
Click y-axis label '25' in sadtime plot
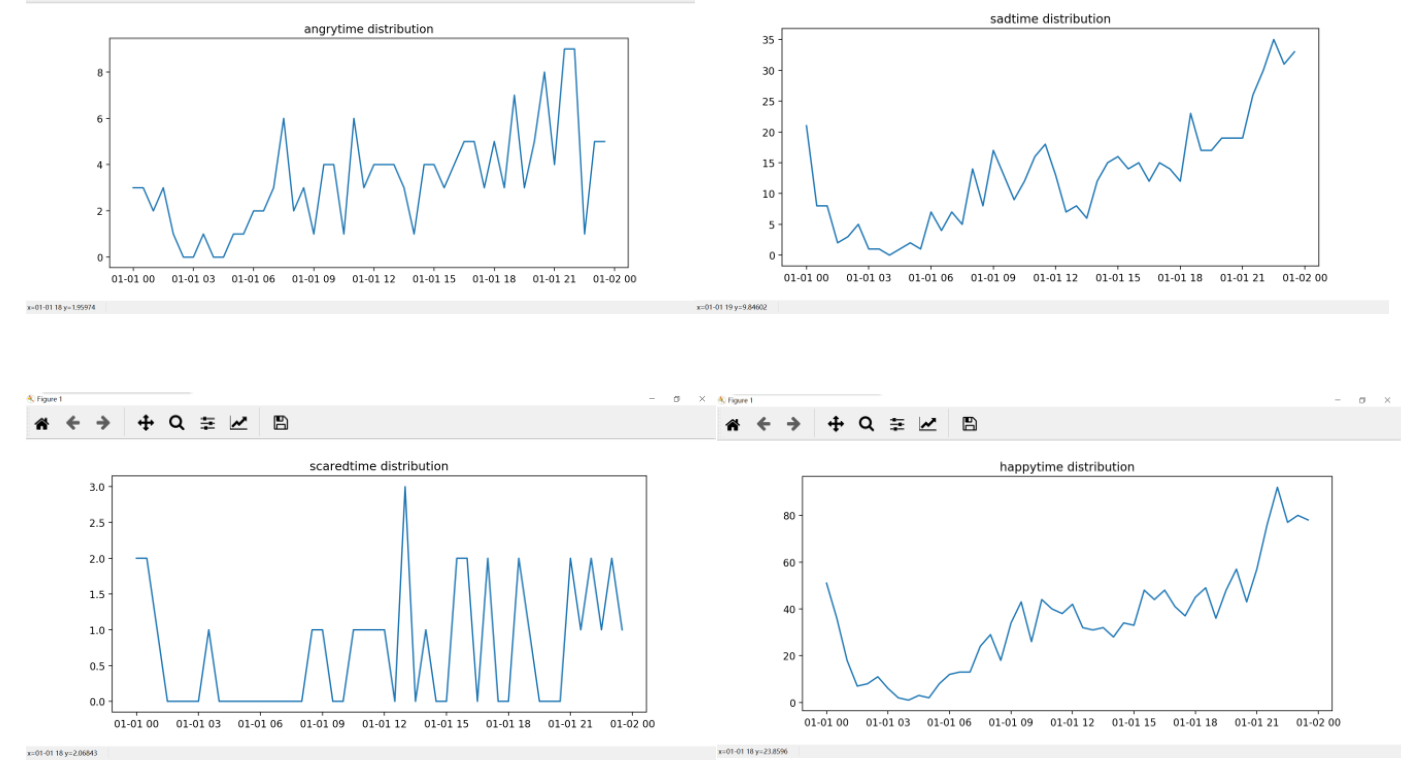(770, 101)
